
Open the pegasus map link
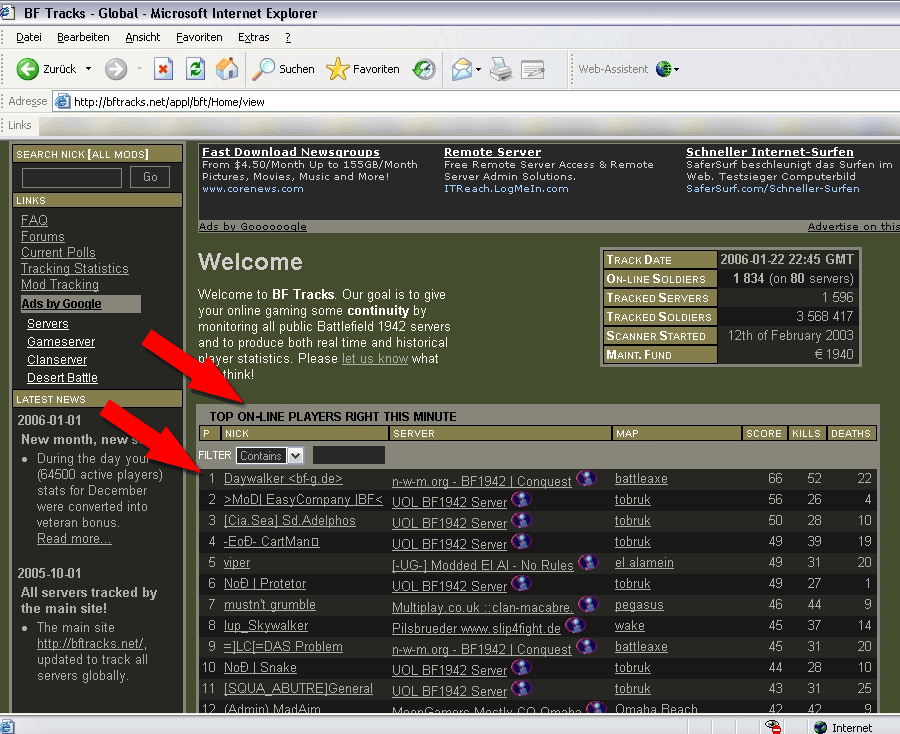(x=639, y=605)
